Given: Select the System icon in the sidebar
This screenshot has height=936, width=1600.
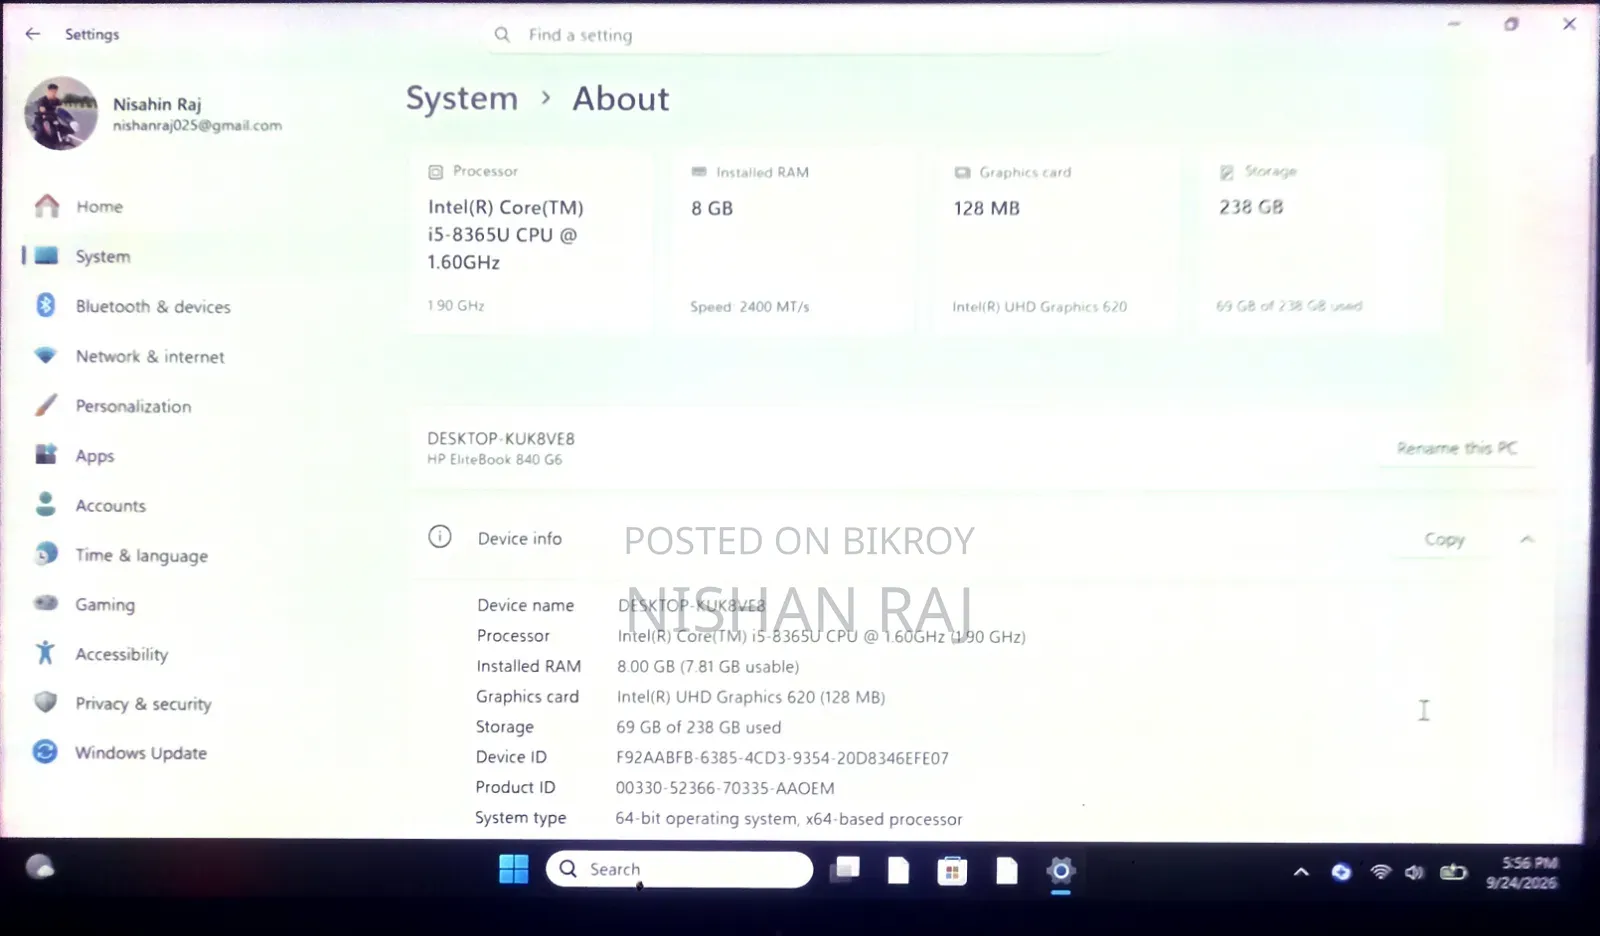Looking at the screenshot, I should (47, 256).
